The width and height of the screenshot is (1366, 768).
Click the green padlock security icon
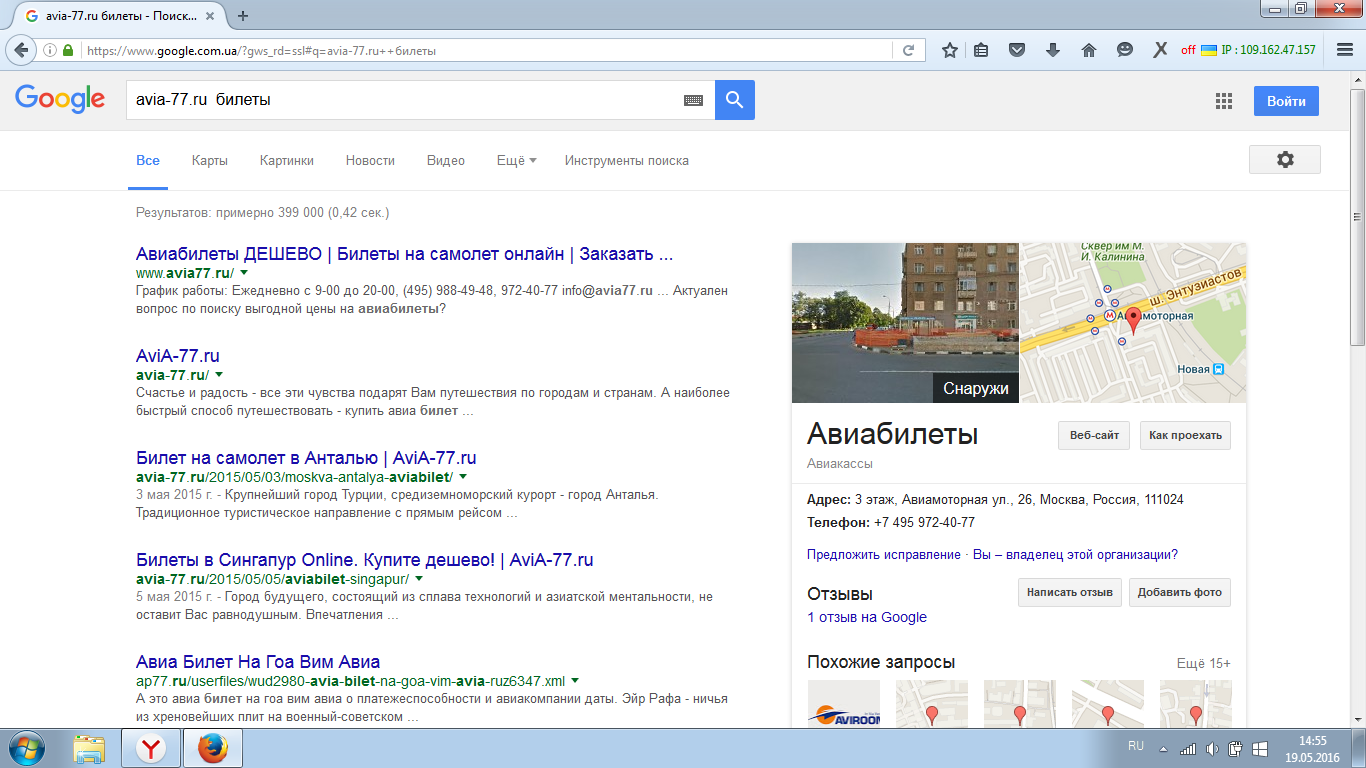[x=68, y=50]
